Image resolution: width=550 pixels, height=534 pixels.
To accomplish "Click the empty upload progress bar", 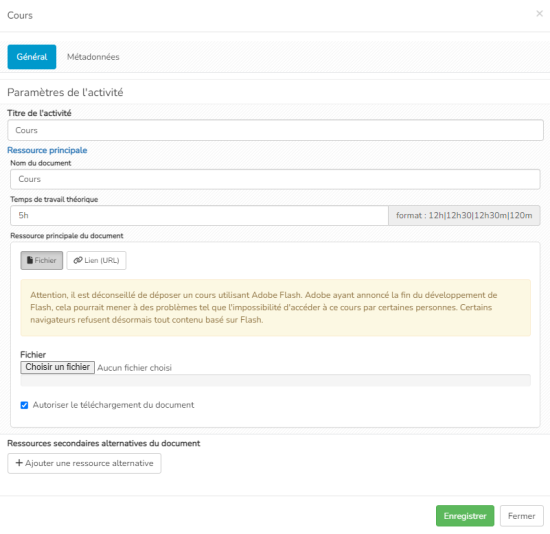I will [275, 380].
